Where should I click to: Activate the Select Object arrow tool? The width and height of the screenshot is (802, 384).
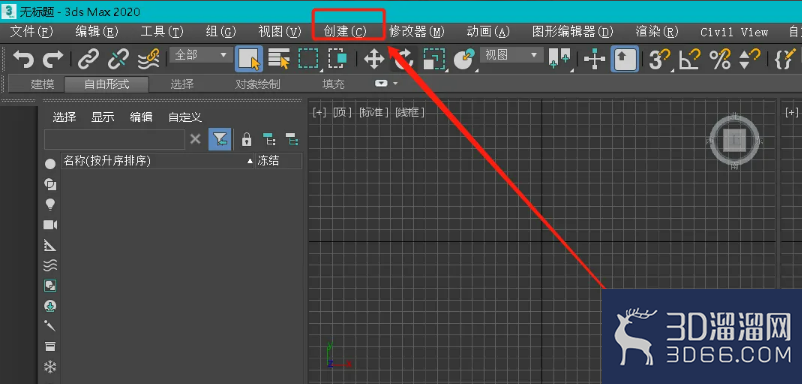coord(249,59)
